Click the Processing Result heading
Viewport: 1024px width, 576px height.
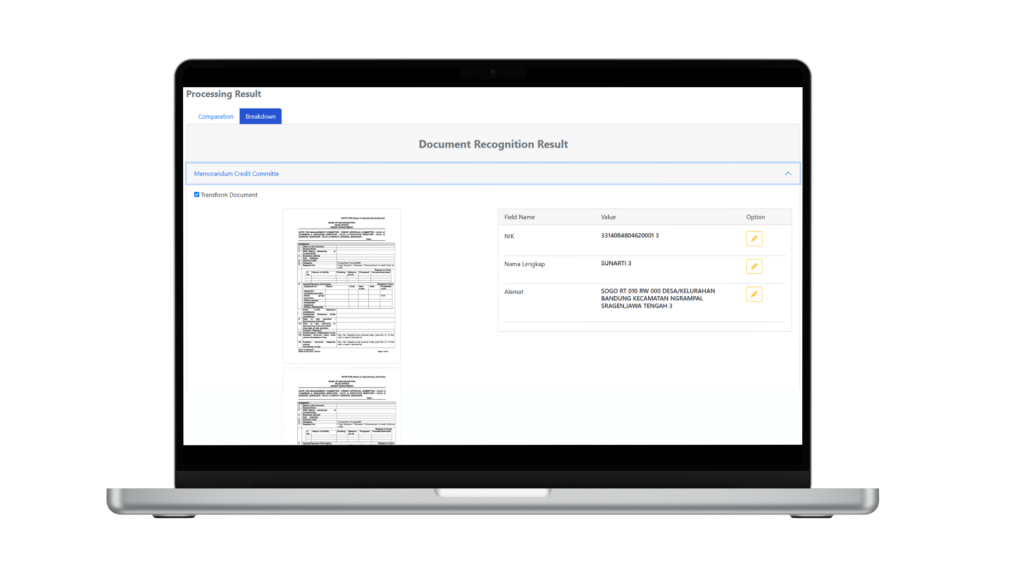pos(223,94)
